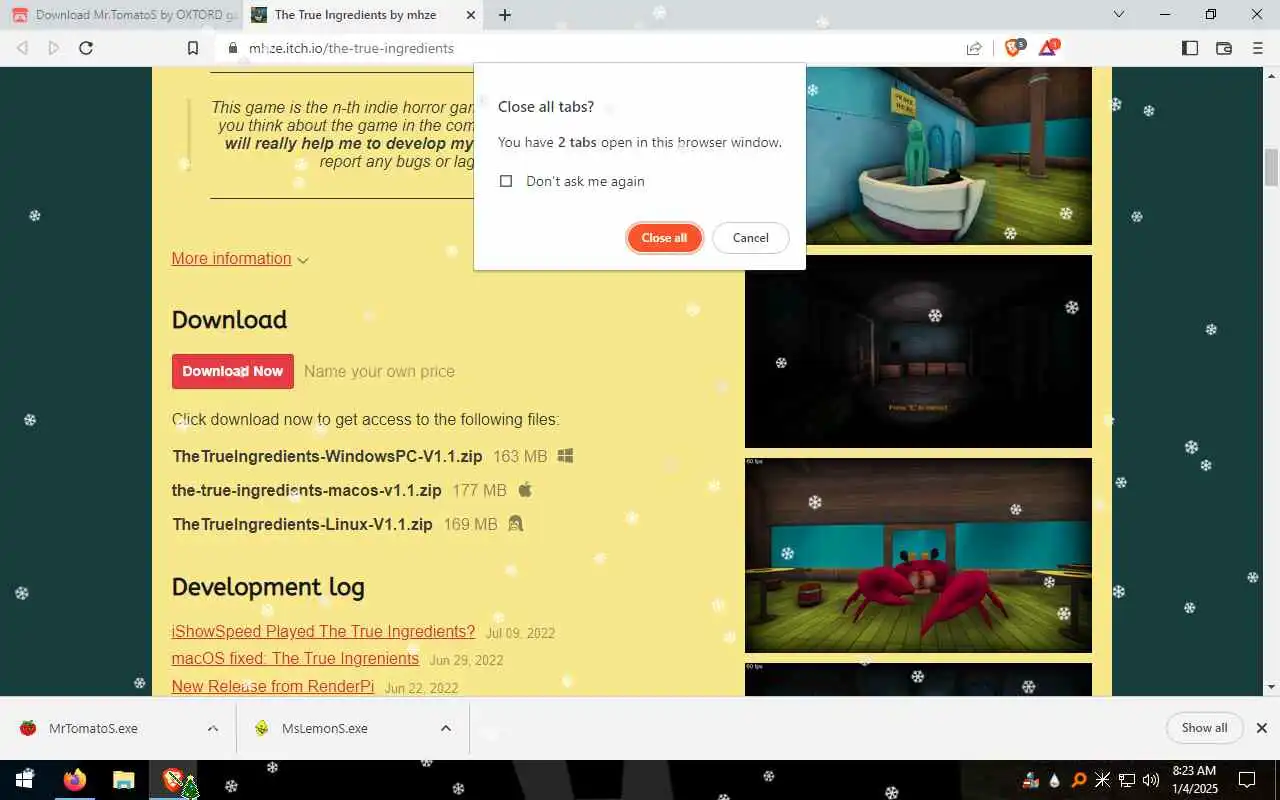This screenshot has height=800, width=1280.
Task: Toggle the browser sidebar panel icon
Action: pos(1190,48)
